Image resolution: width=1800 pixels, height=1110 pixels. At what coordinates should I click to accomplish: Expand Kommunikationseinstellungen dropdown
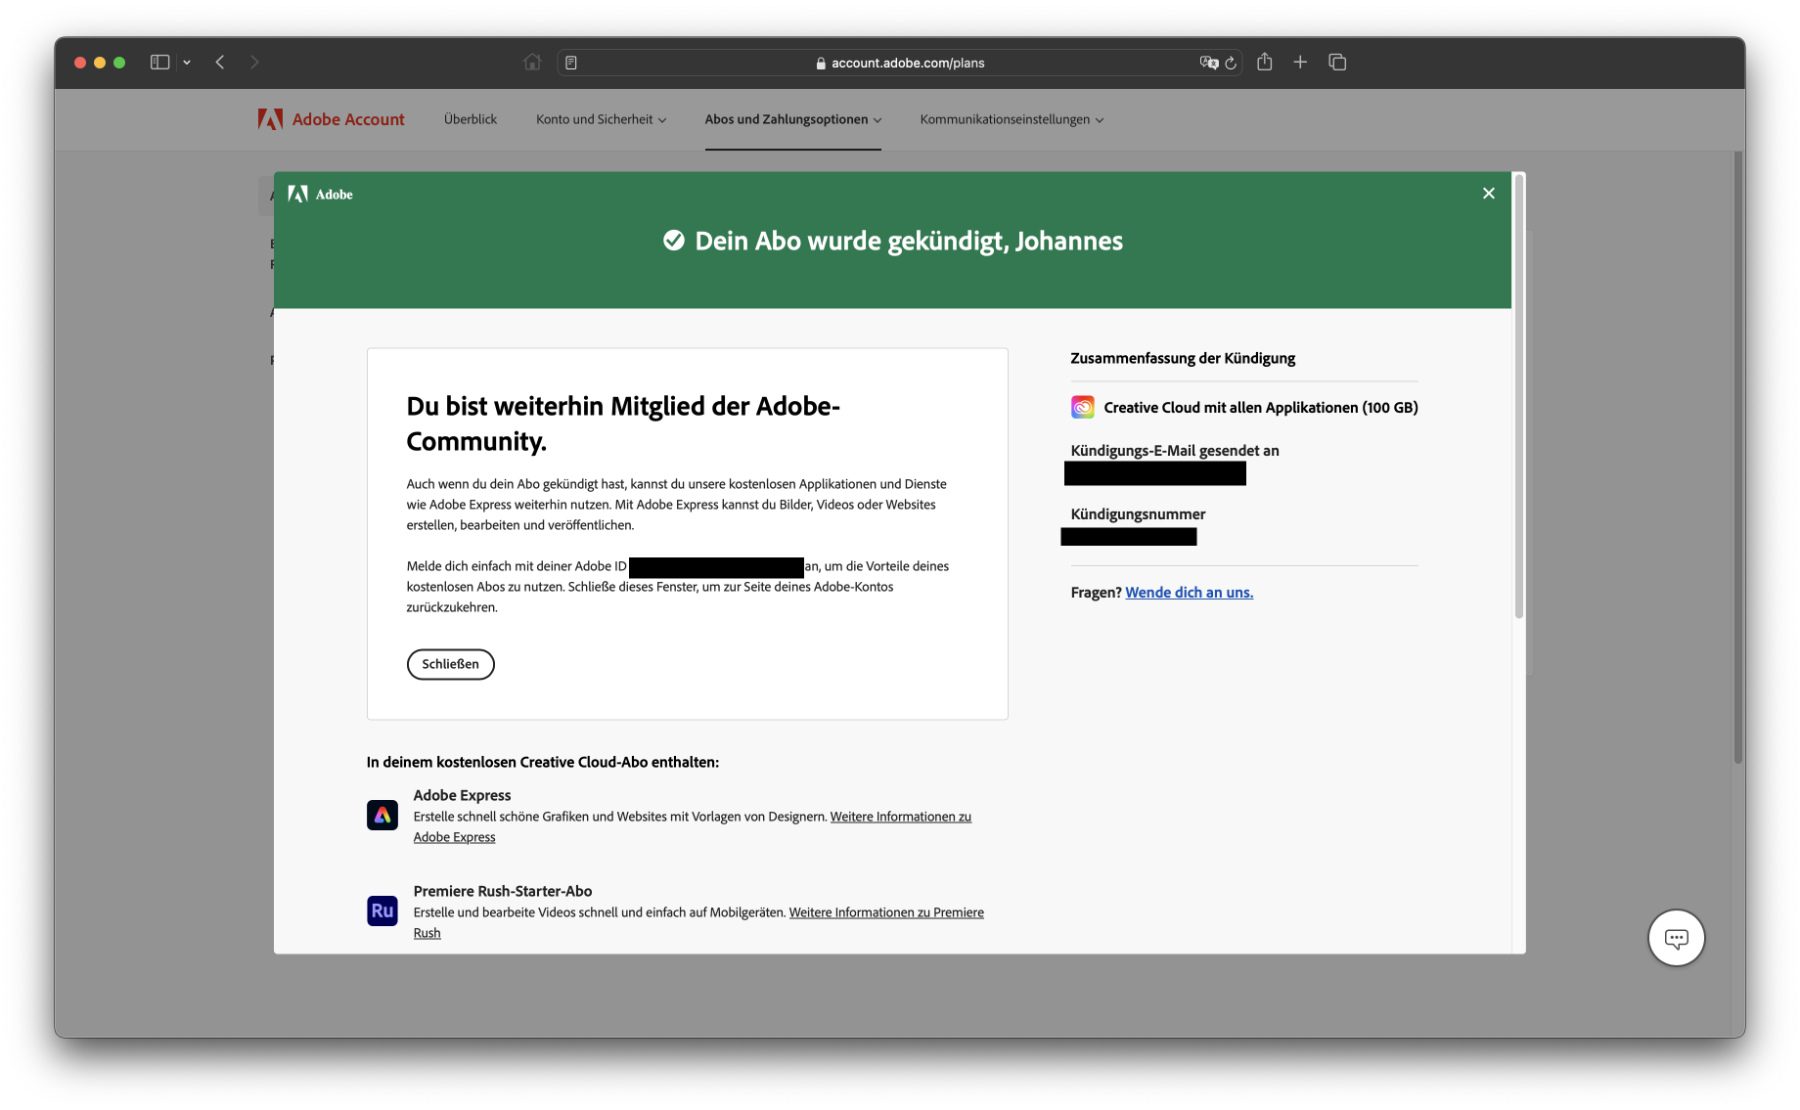point(1011,119)
